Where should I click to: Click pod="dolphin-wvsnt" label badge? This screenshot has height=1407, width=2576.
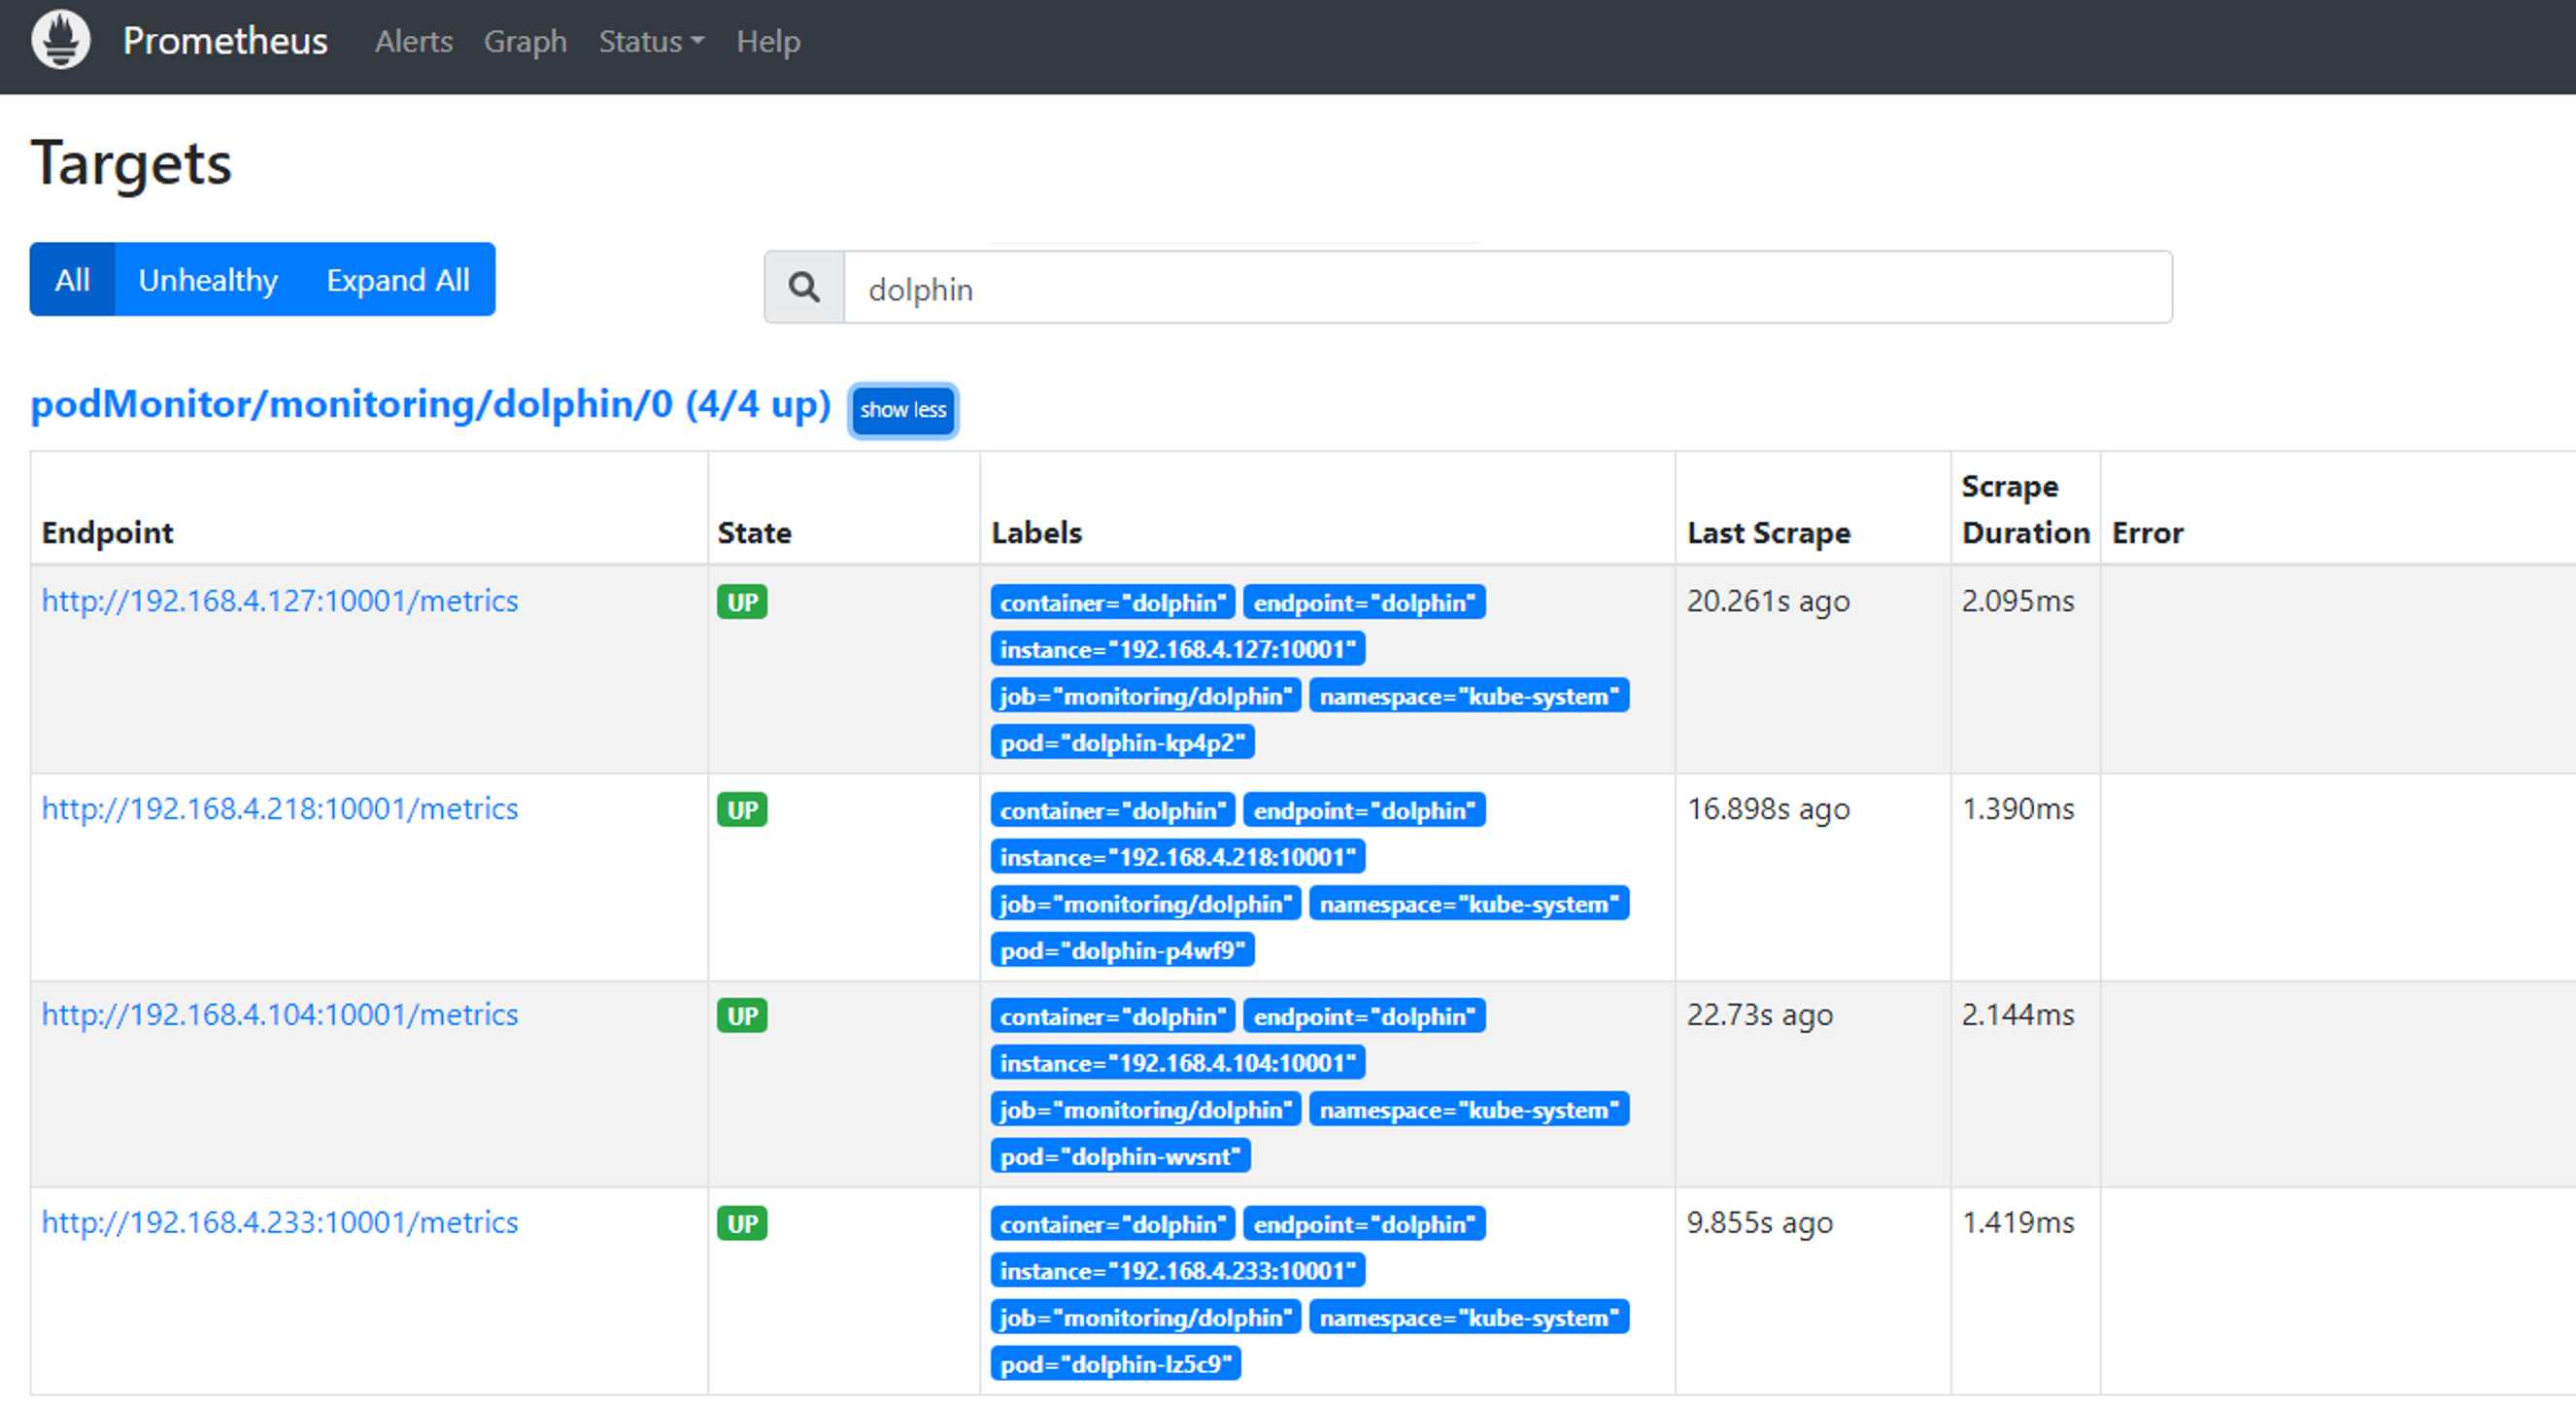point(1120,1157)
